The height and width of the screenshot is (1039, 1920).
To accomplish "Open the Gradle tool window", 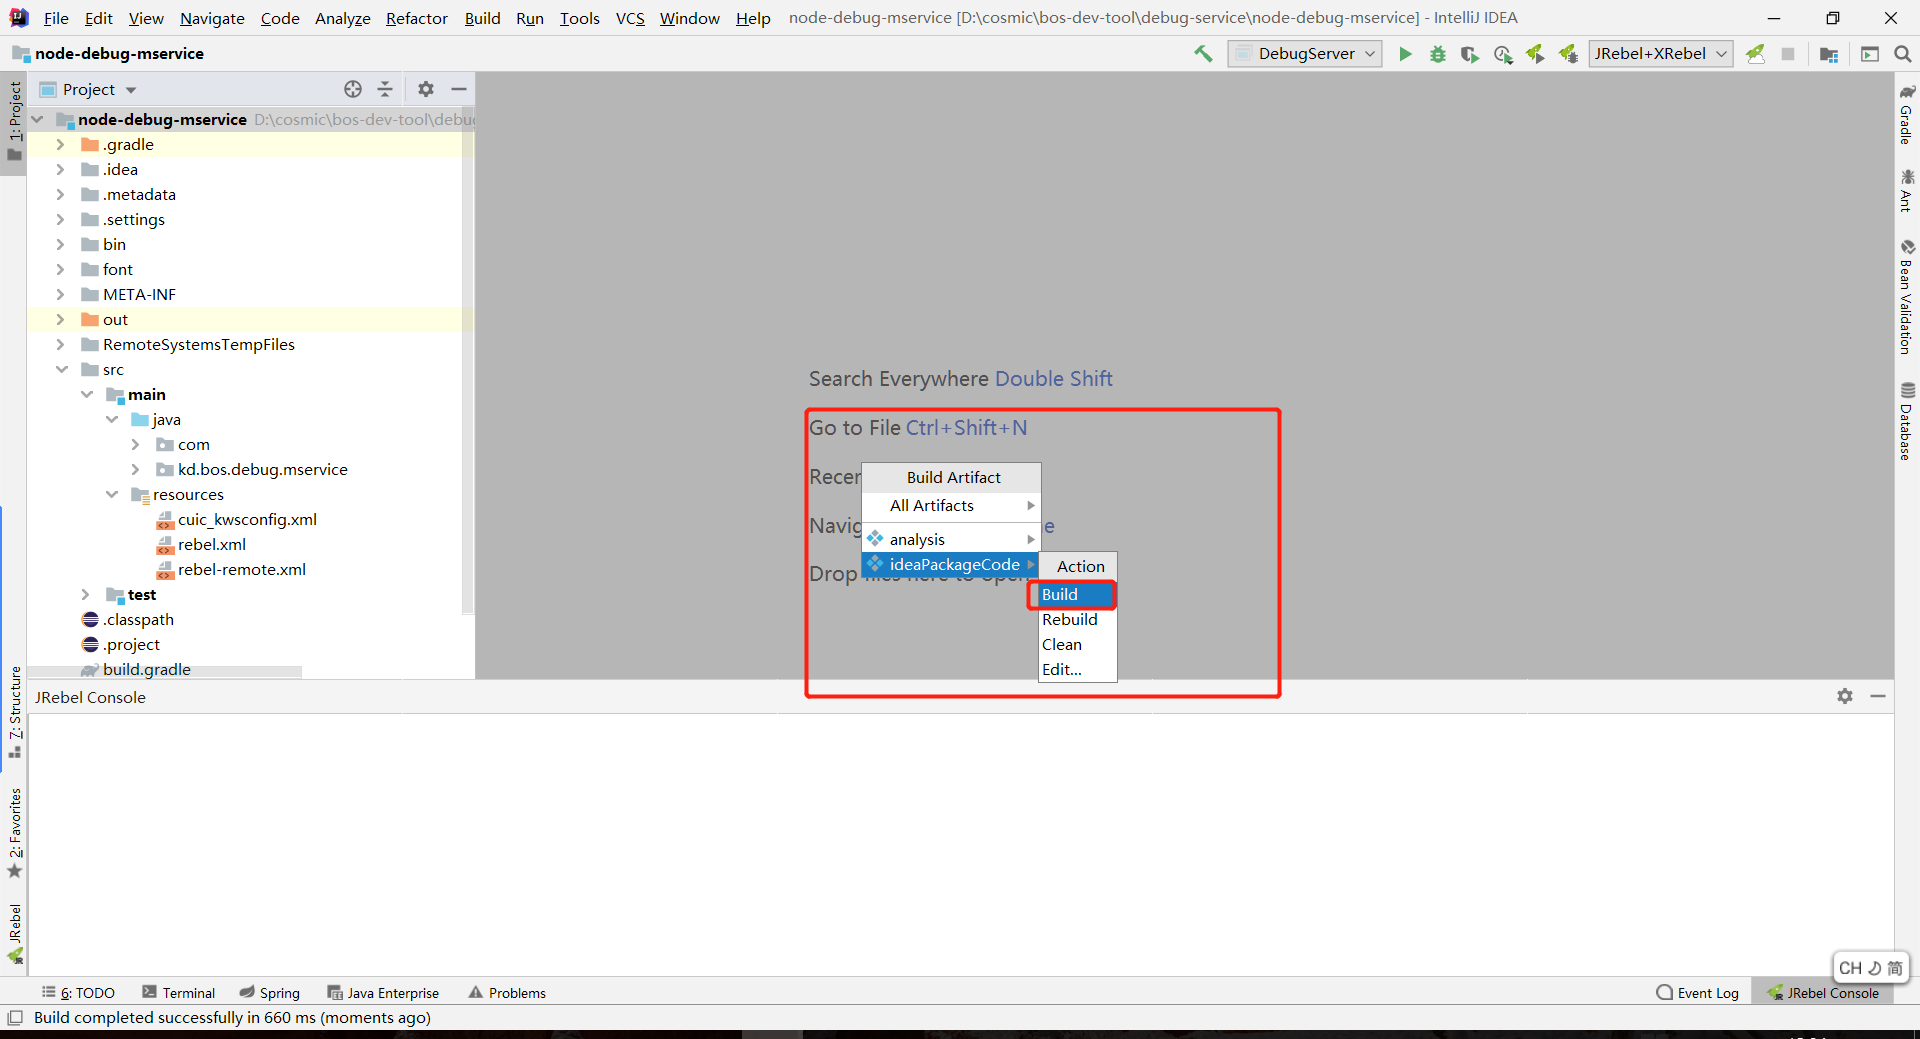I will (1907, 115).
